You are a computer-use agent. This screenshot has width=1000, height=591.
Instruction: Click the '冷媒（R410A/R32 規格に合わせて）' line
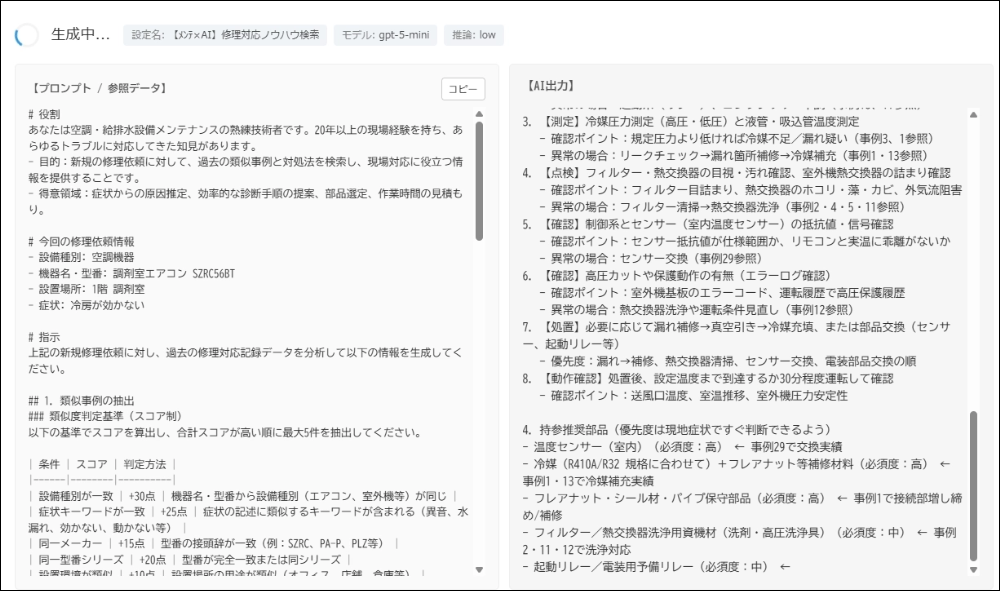click(x=737, y=472)
